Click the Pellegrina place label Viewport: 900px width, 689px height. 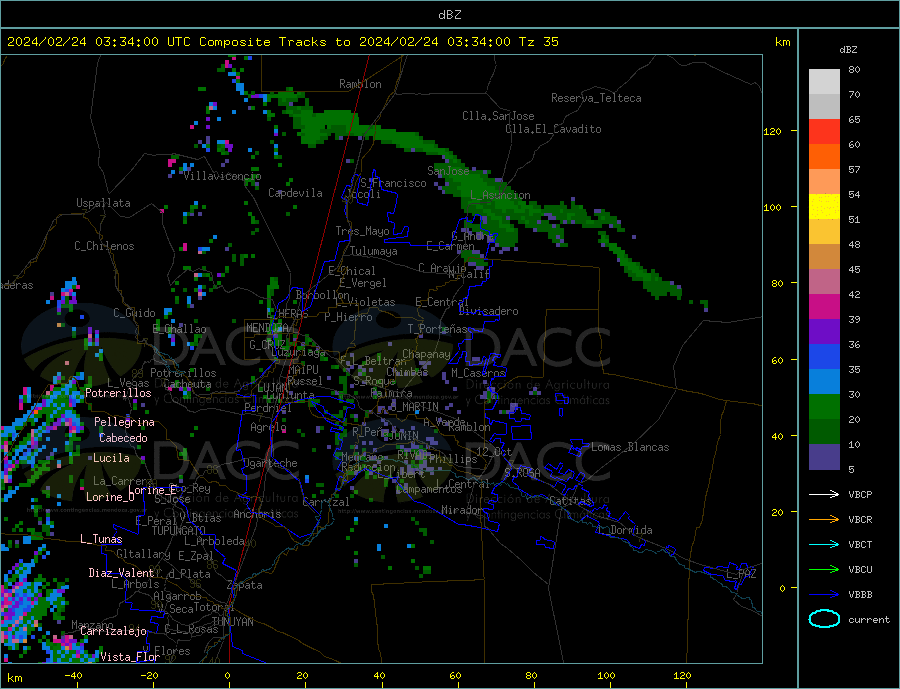(x=124, y=422)
